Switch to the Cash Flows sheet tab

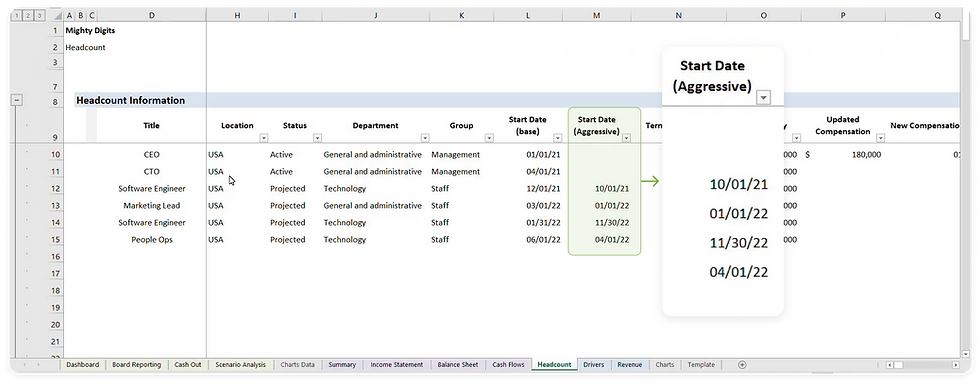[508, 365]
